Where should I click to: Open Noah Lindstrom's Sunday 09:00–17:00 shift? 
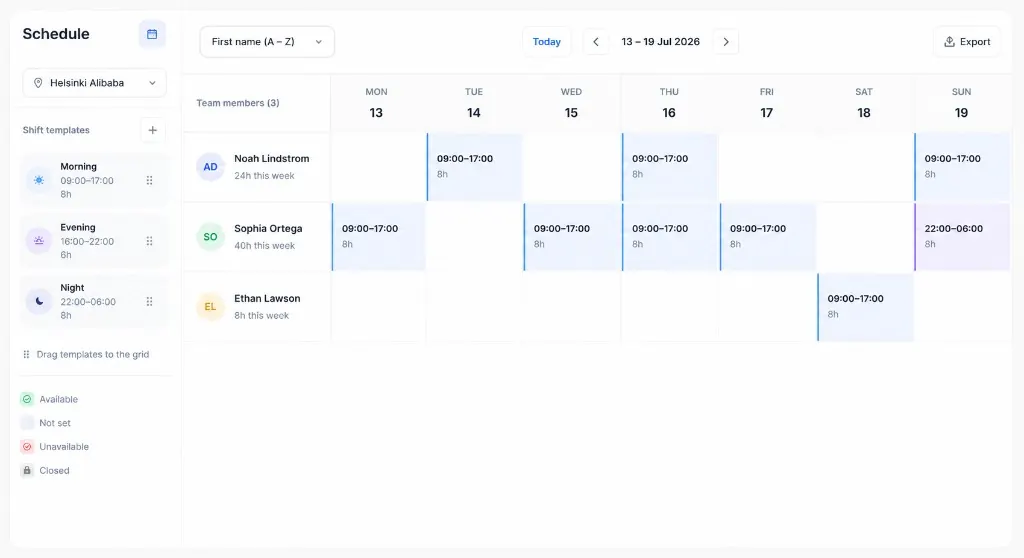tap(962, 167)
